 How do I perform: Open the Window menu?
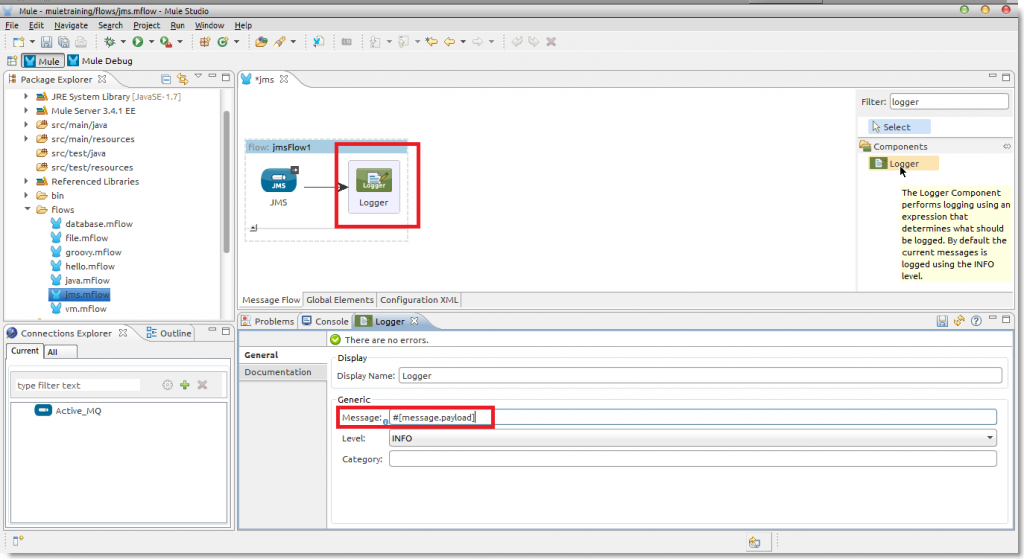point(210,25)
